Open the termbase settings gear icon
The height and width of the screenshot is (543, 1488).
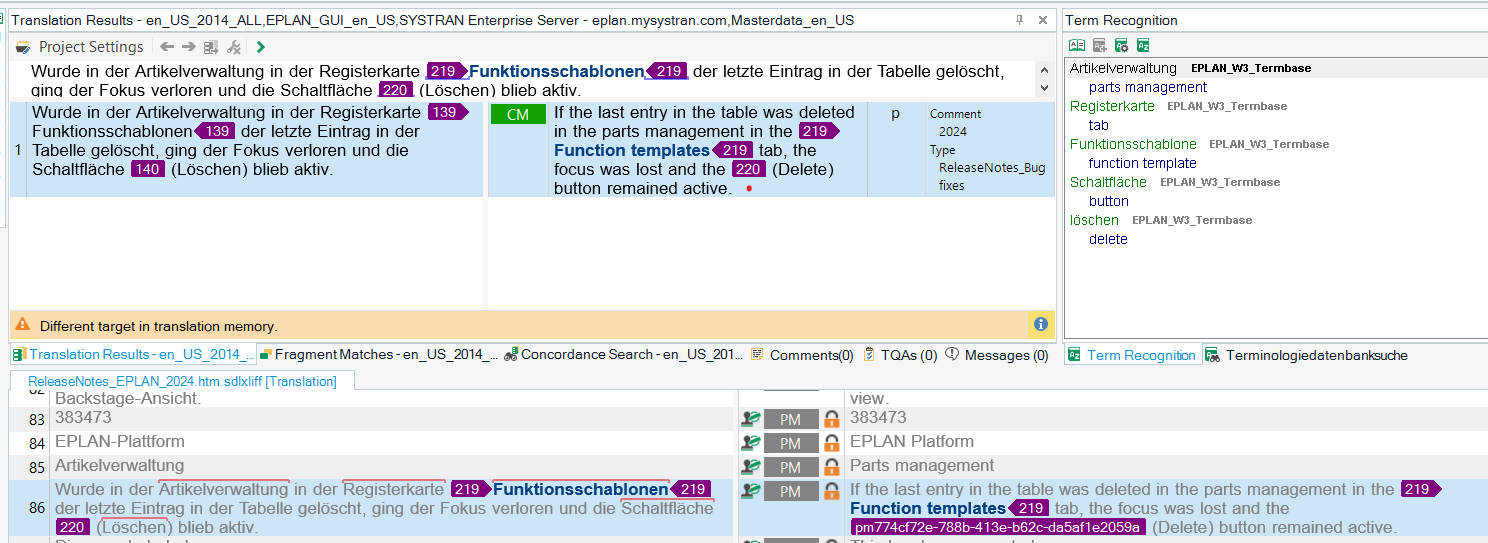(x=1121, y=45)
